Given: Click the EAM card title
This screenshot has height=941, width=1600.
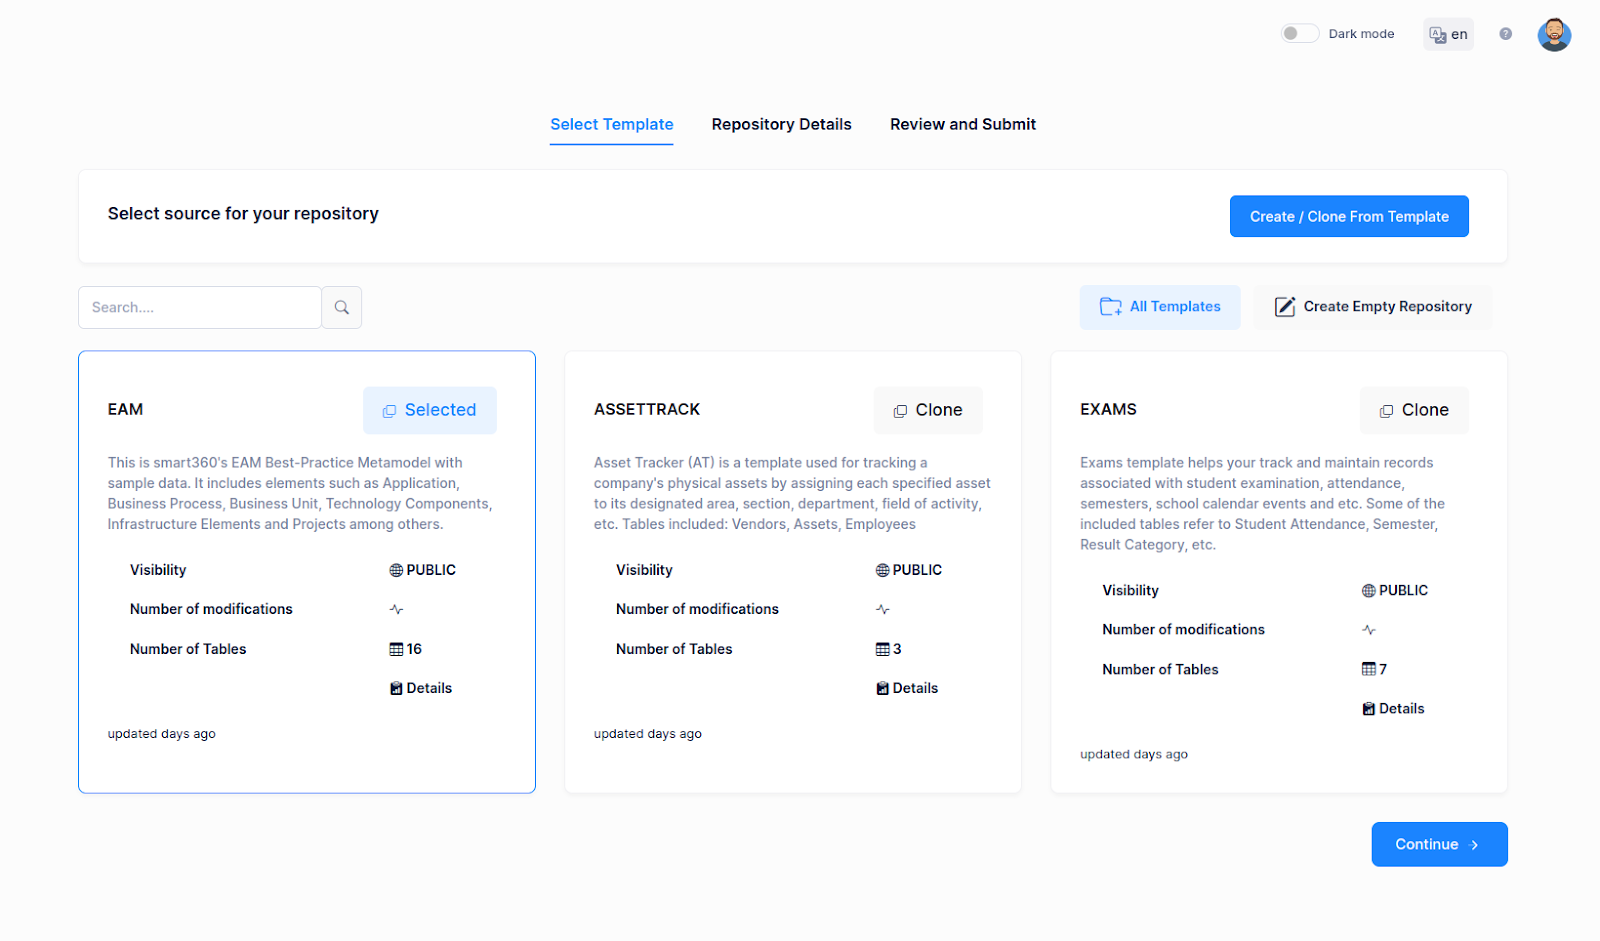Looking at the screenshot, I should (125, 409).
